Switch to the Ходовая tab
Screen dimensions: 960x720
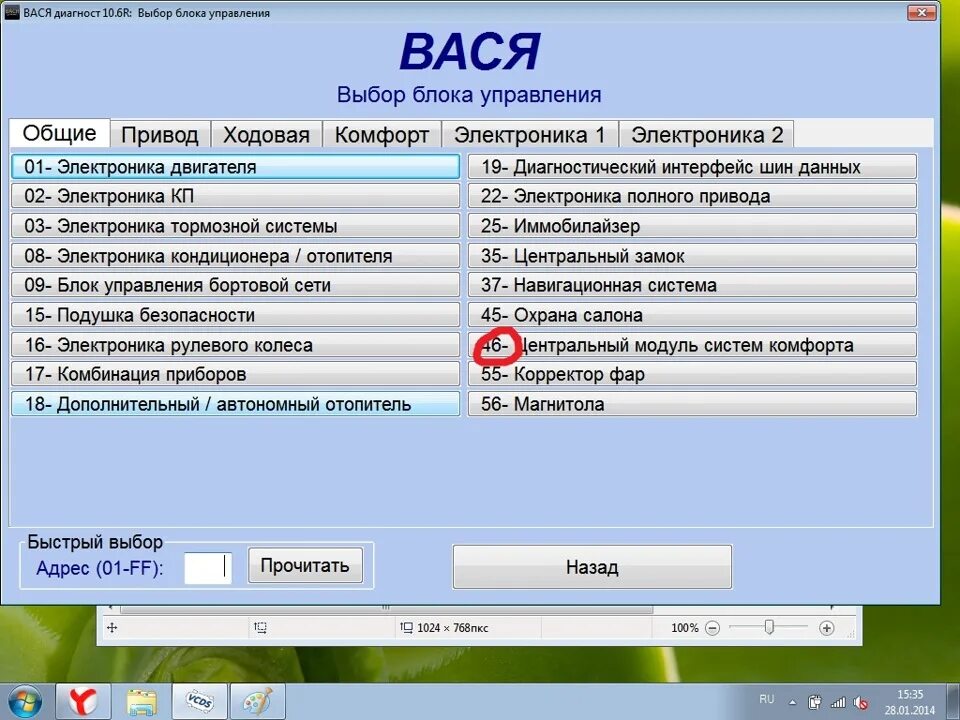266,135
